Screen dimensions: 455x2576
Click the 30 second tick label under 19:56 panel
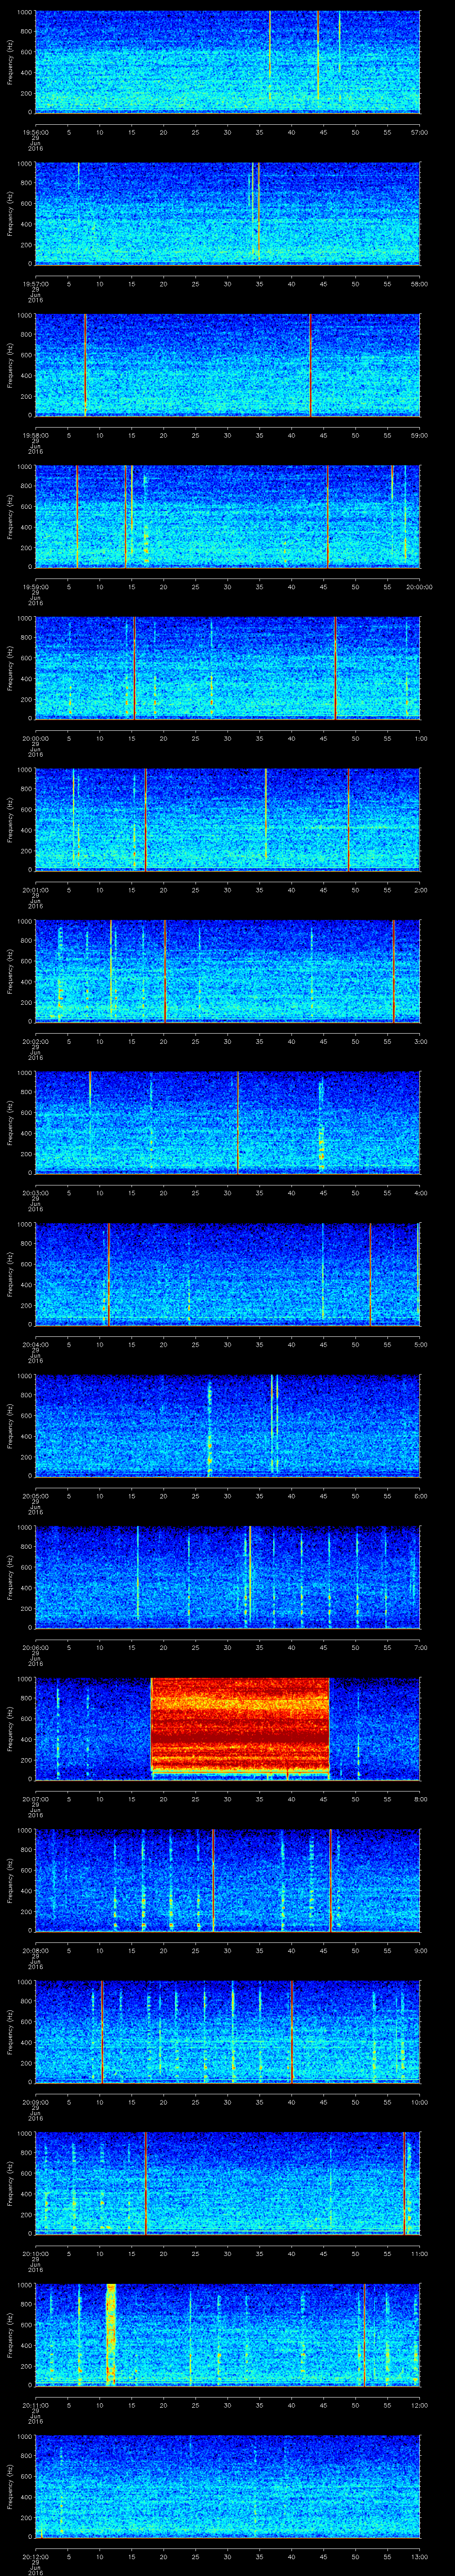[x=227, y=132]
